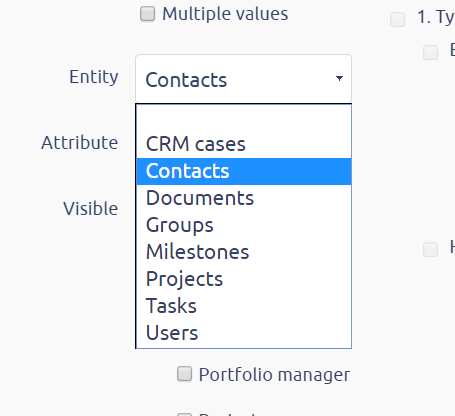Choose CRM cases from the list

click(x=244, y=144)
